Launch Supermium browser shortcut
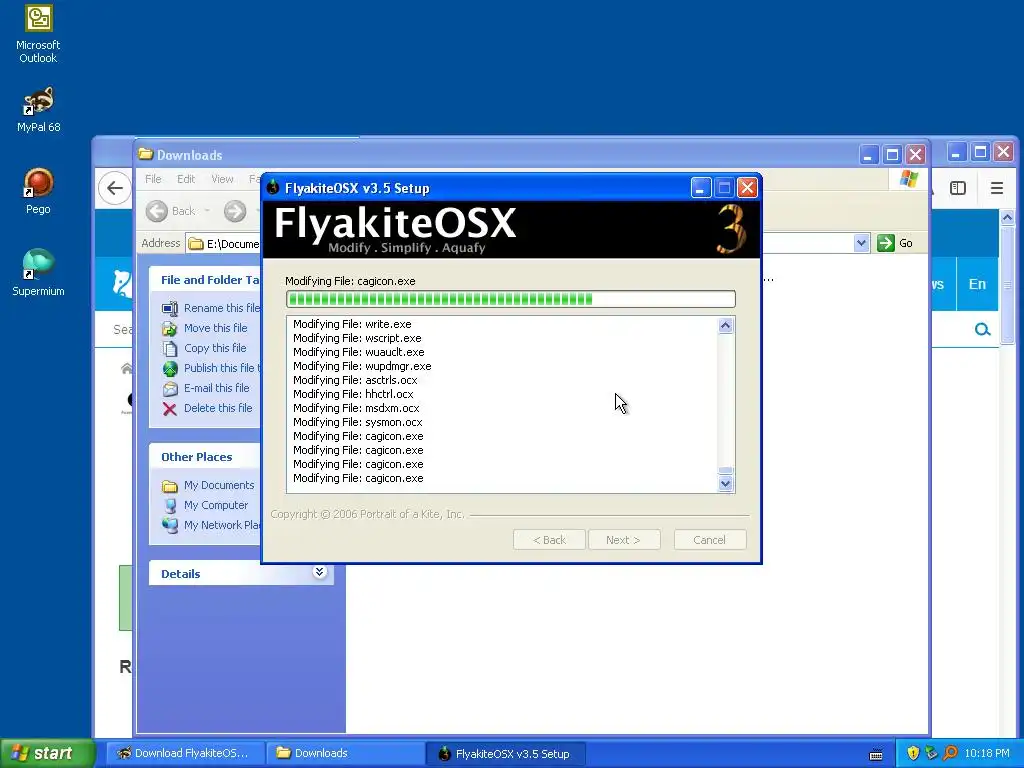Image resolution: width=1024 pixels, height=768 pixels. pyautogui.click(x=38, y=273)
